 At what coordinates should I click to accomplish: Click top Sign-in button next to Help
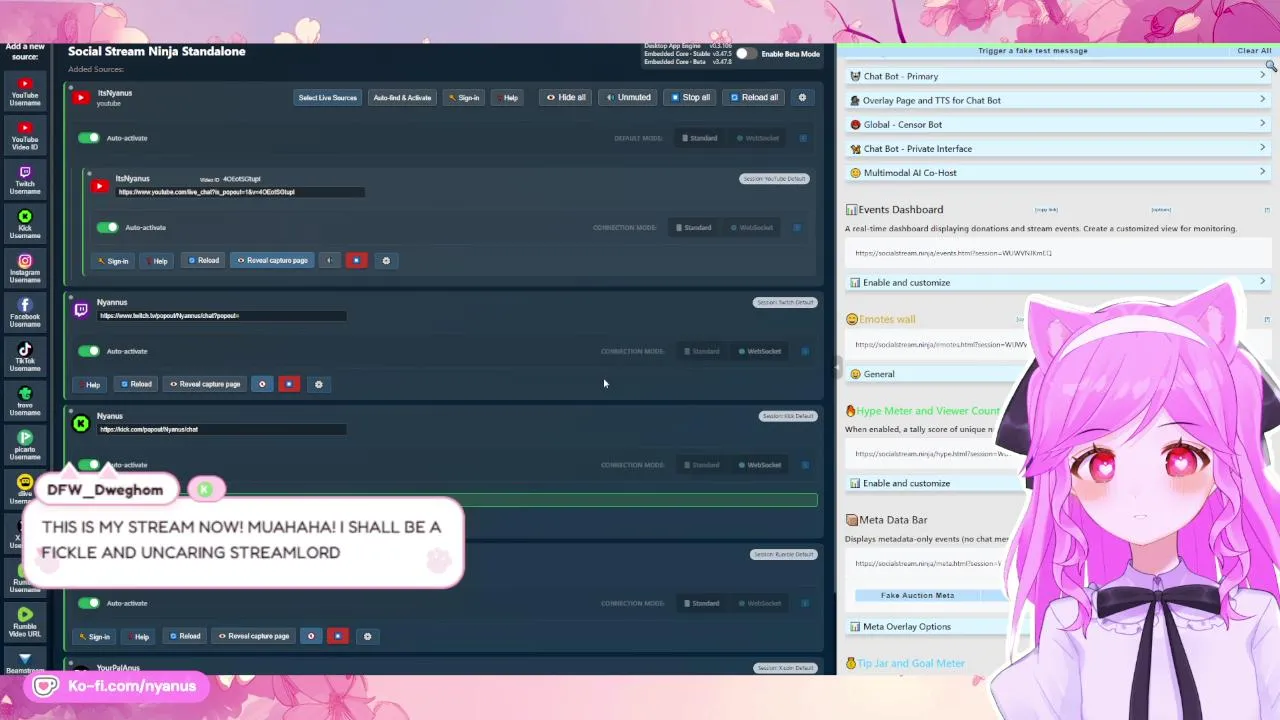[464, 97]
